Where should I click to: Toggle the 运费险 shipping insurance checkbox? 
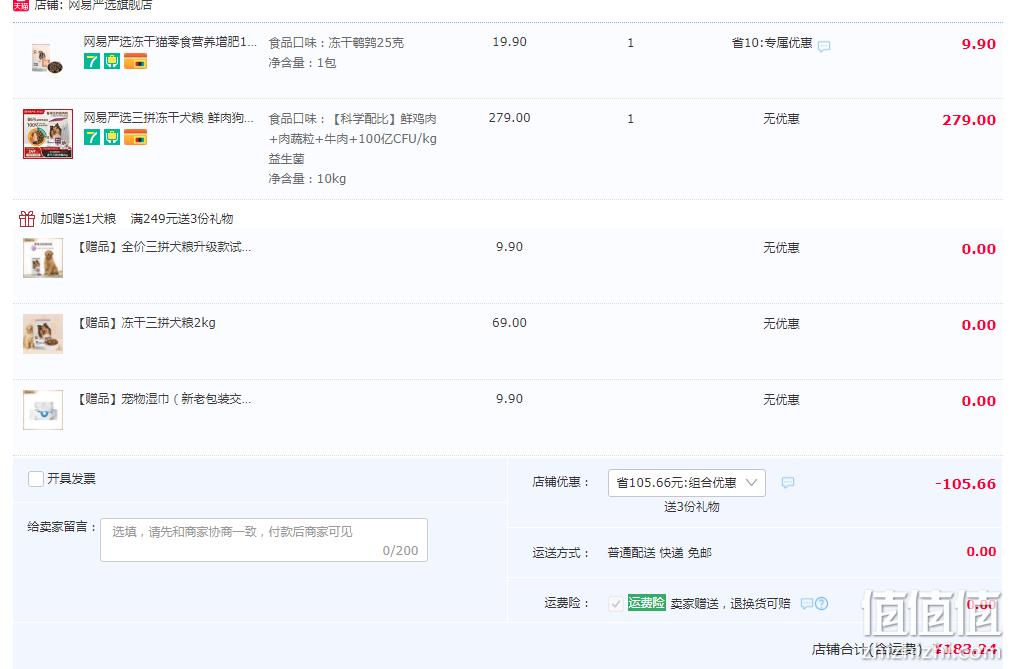[616, 604]
